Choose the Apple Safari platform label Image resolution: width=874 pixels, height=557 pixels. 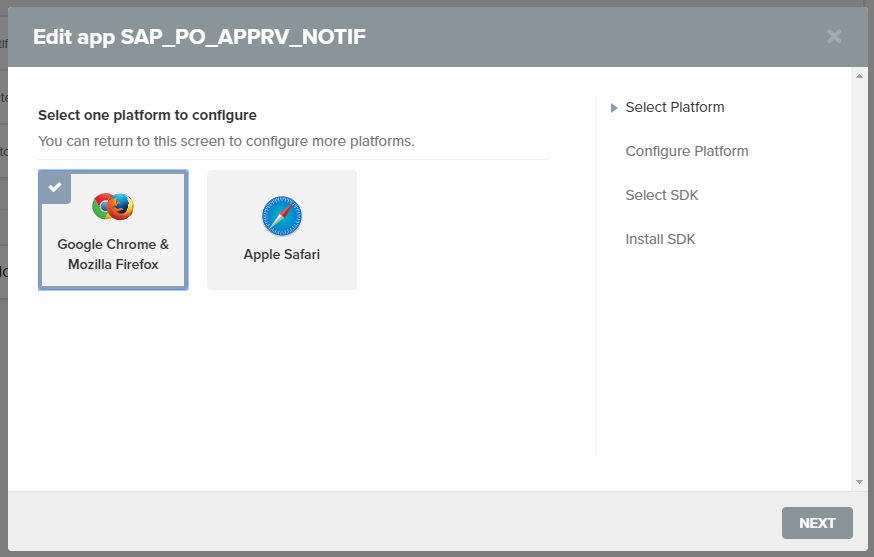[281, 254]
